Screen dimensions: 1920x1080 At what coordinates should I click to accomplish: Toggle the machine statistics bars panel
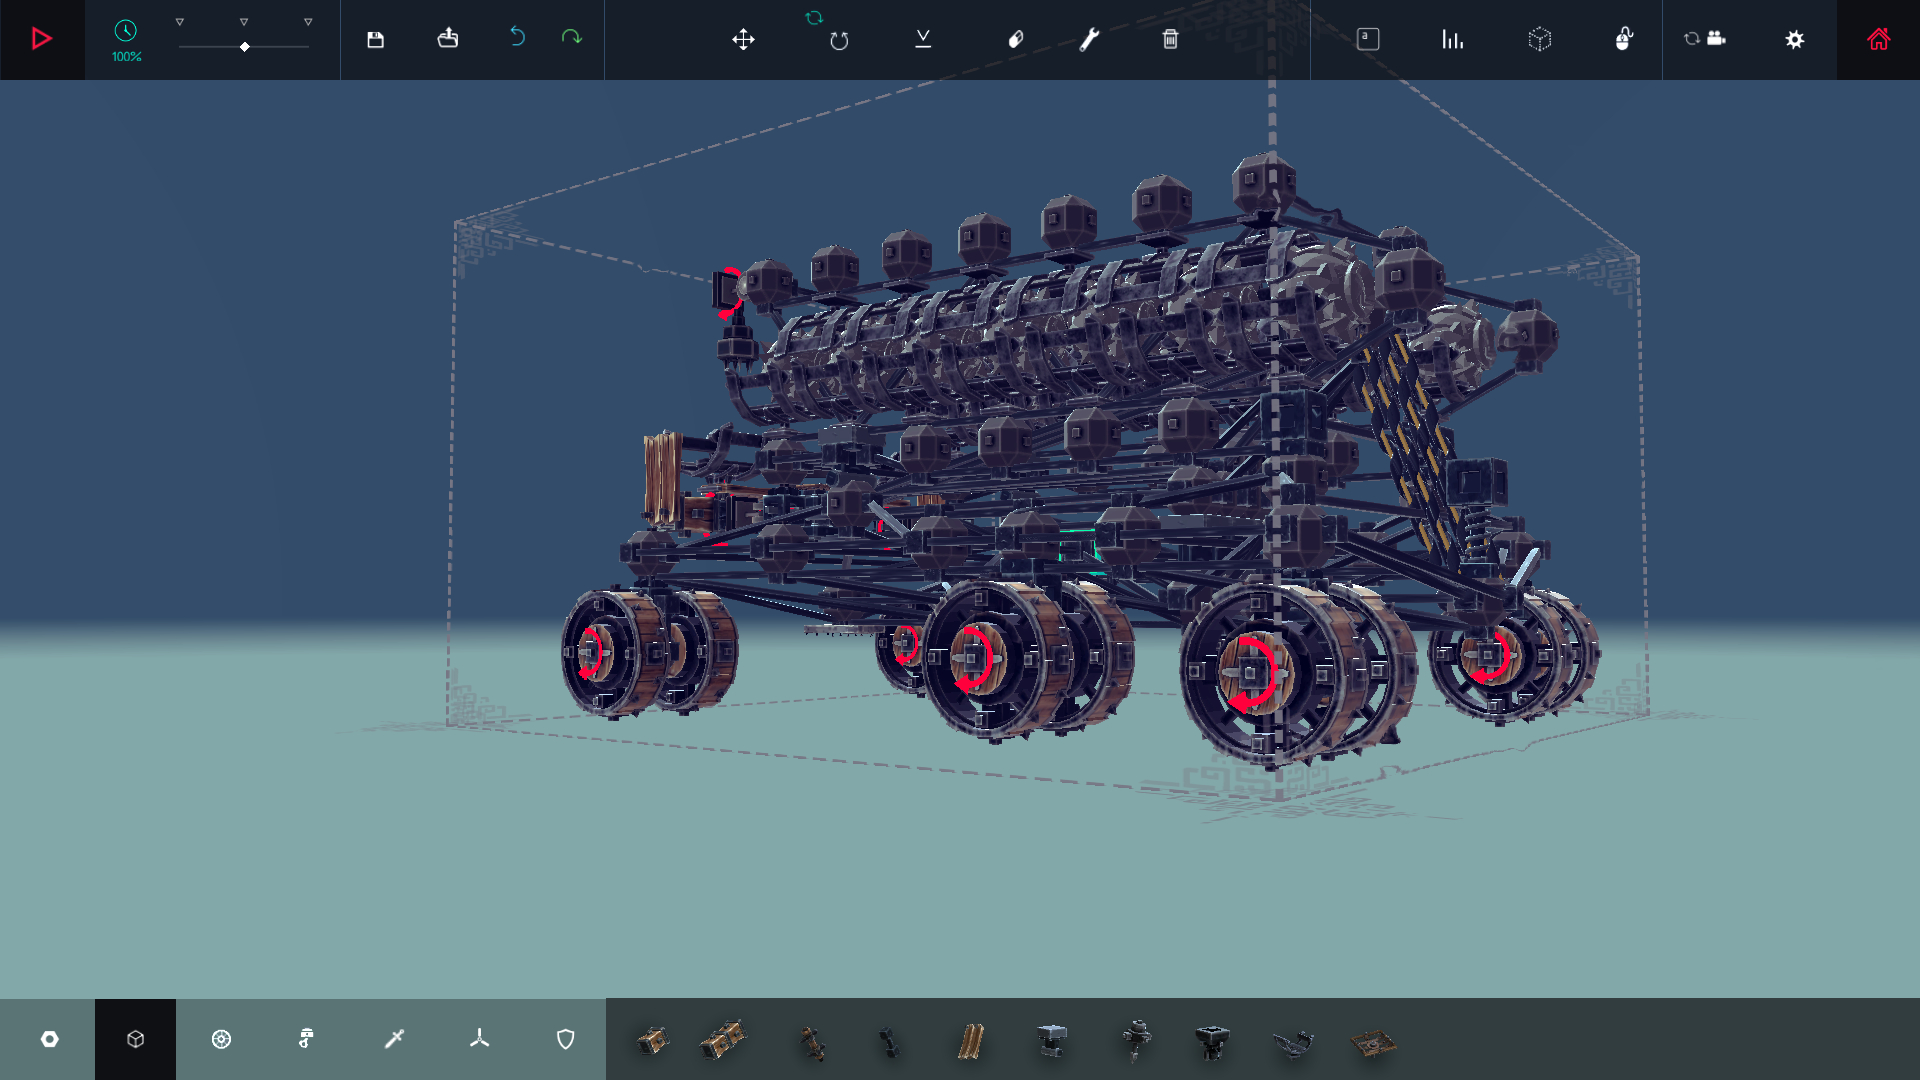pyautogui.click(x=1453, y=39)
